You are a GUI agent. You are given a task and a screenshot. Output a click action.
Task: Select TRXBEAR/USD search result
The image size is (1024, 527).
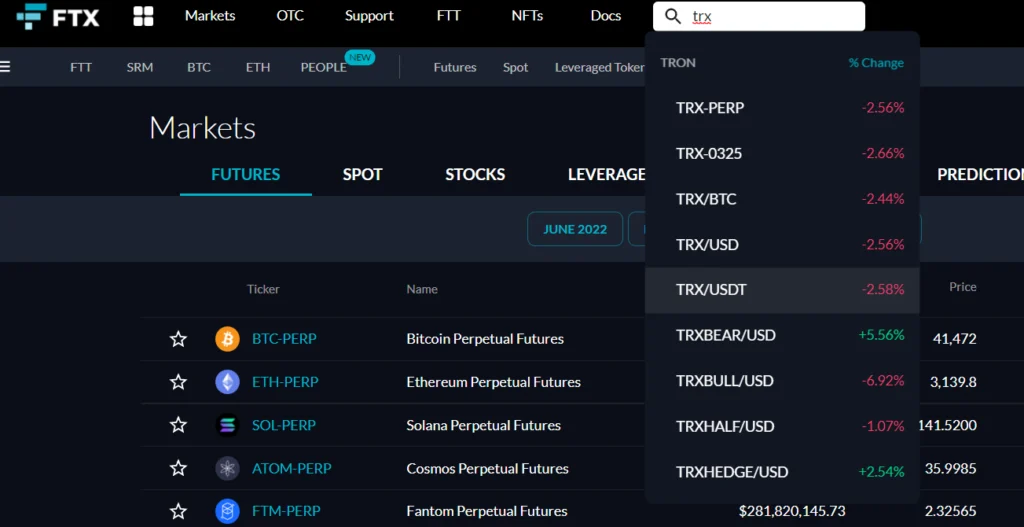point(782,335)
